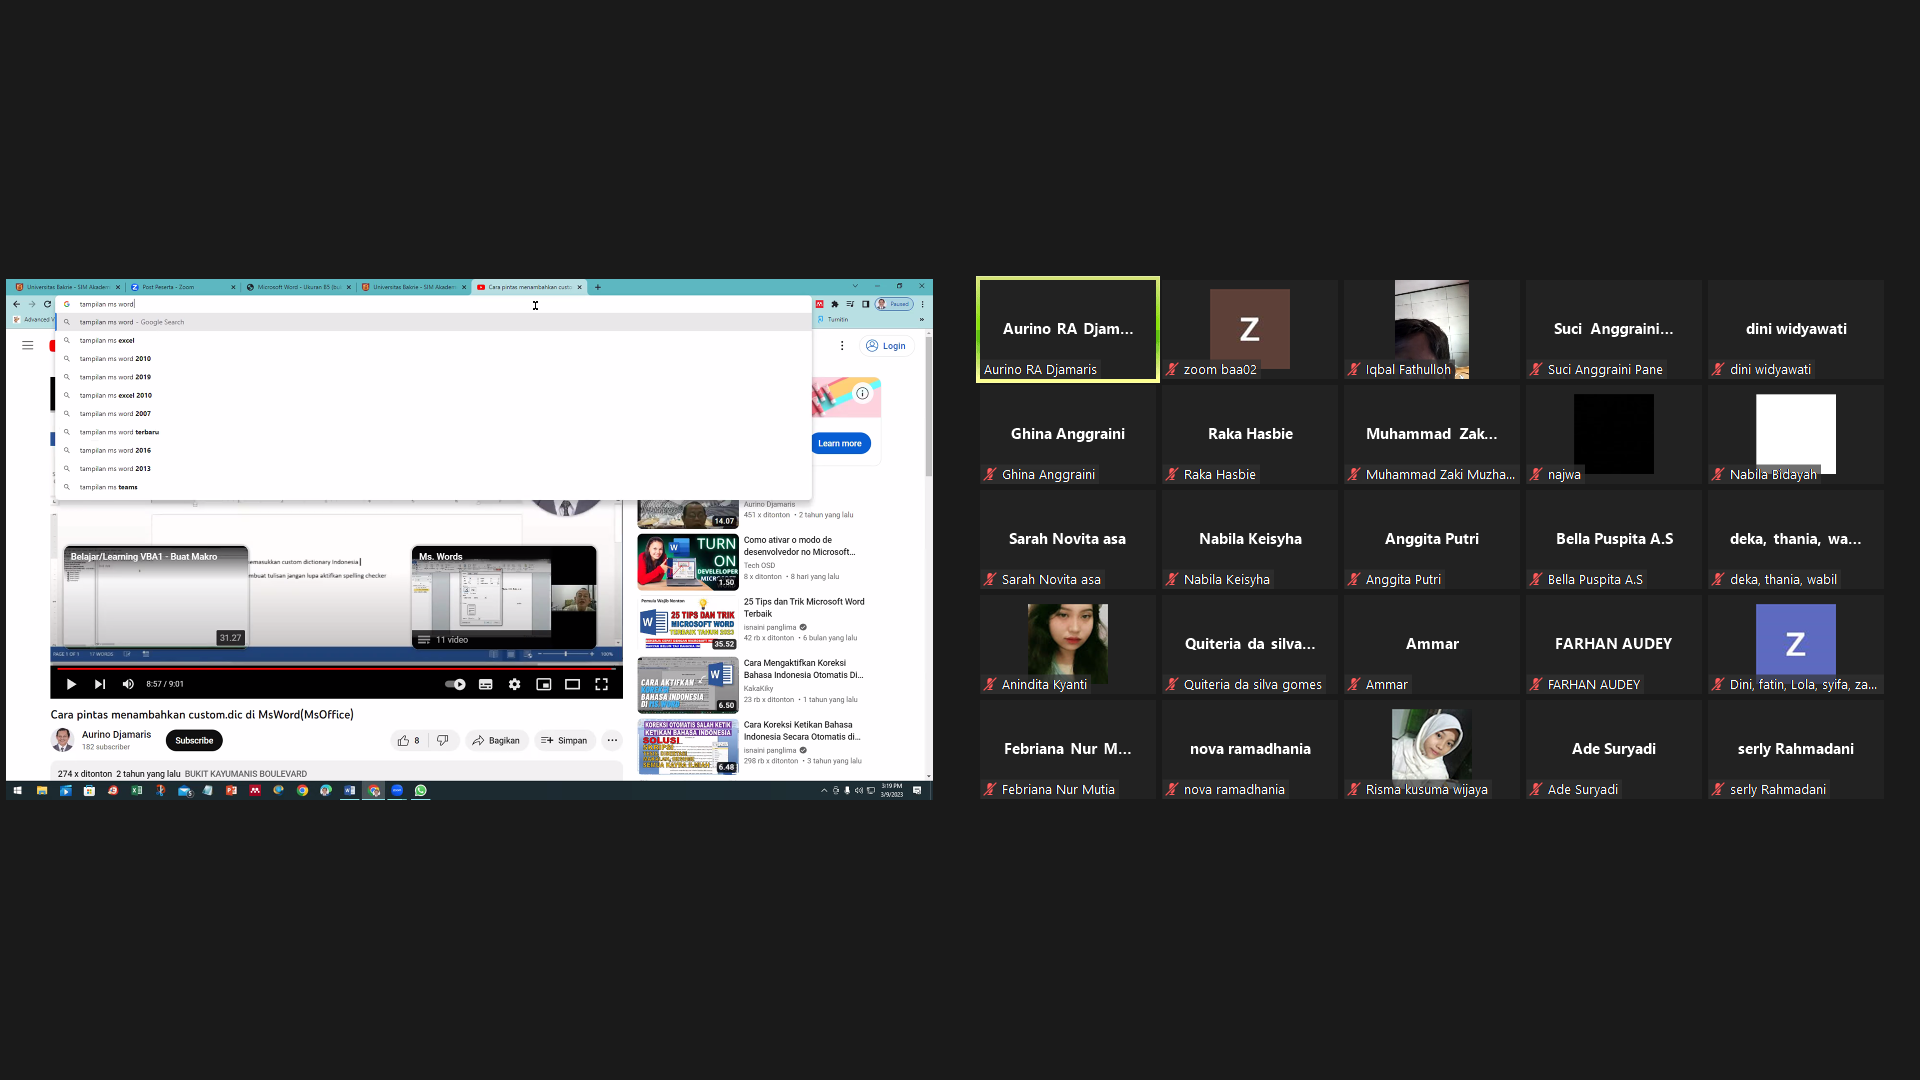This screenshot has width=1920, height=1080.
Task: Open the YouTube hamburger guide menu
Action: [x=28, y=346]
